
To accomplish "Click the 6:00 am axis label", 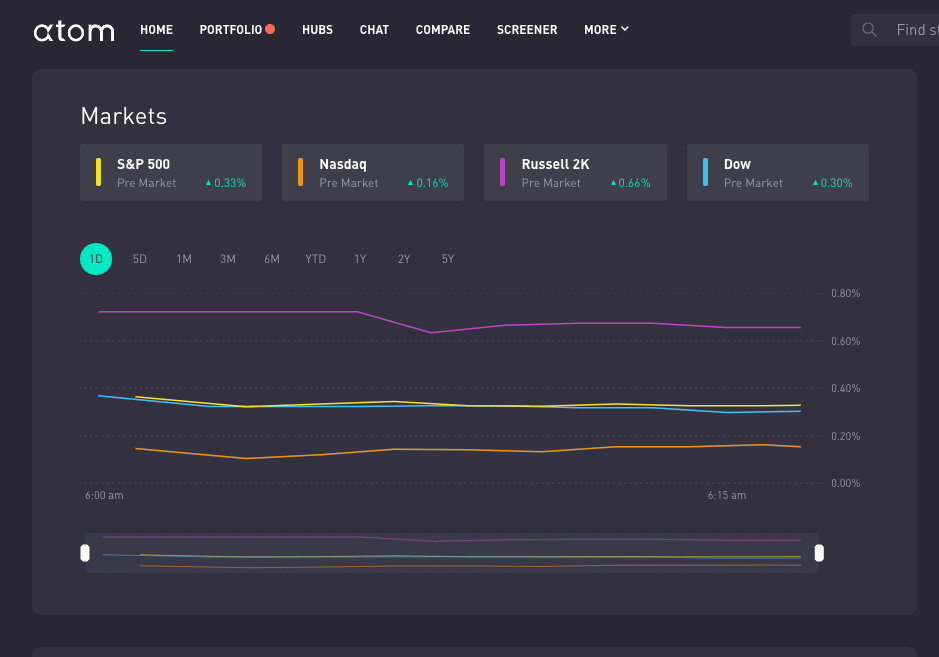I will tap(104, 495).
